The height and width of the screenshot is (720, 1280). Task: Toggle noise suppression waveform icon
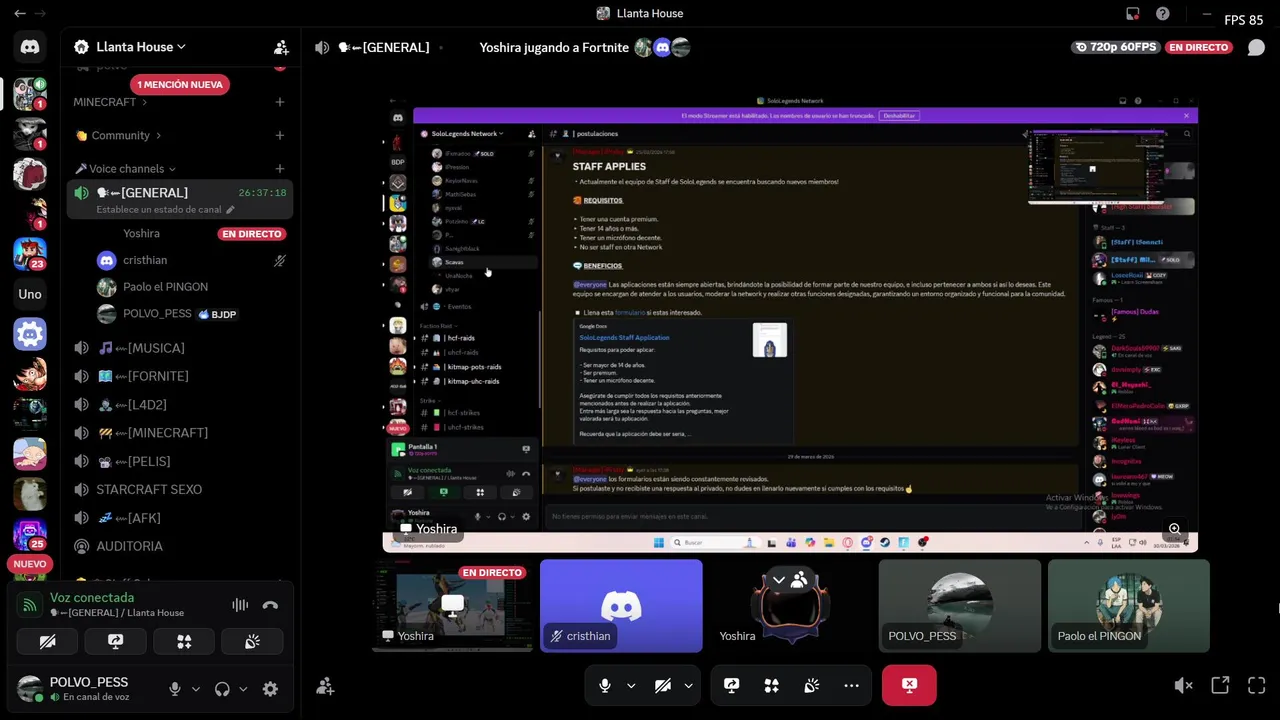(240, 605)
